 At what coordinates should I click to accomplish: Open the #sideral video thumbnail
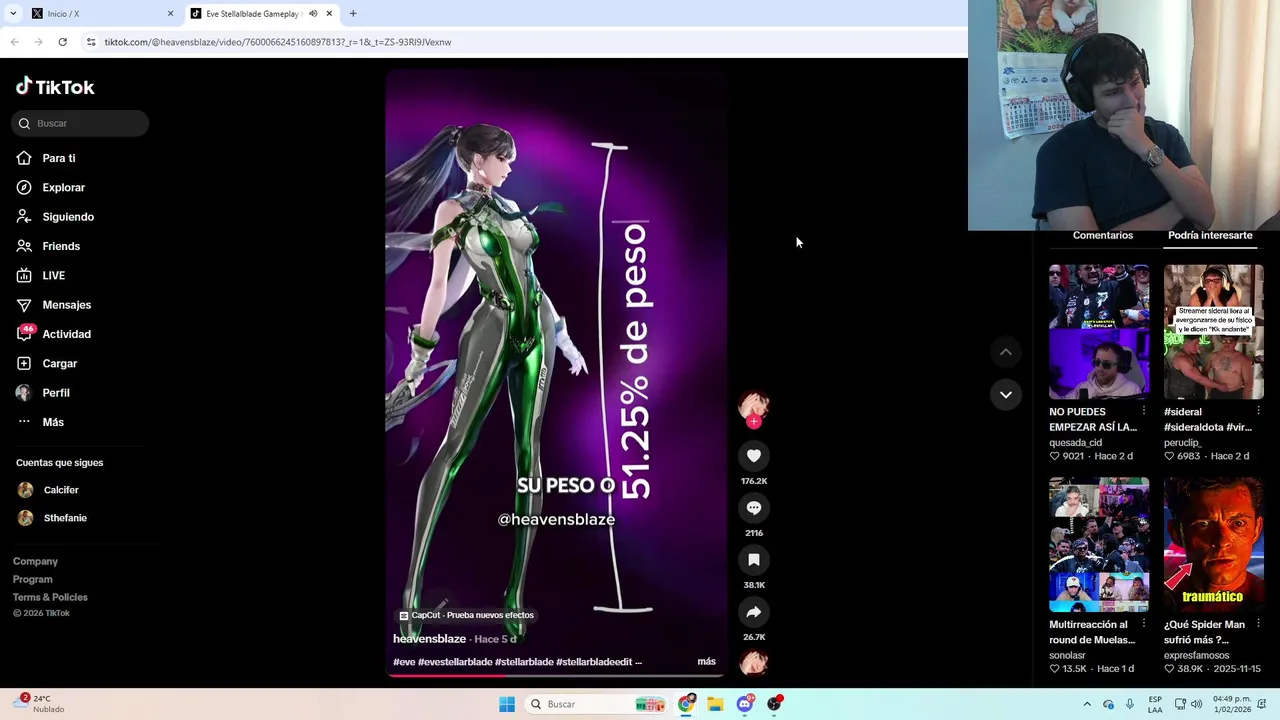tap(1214, 332)
